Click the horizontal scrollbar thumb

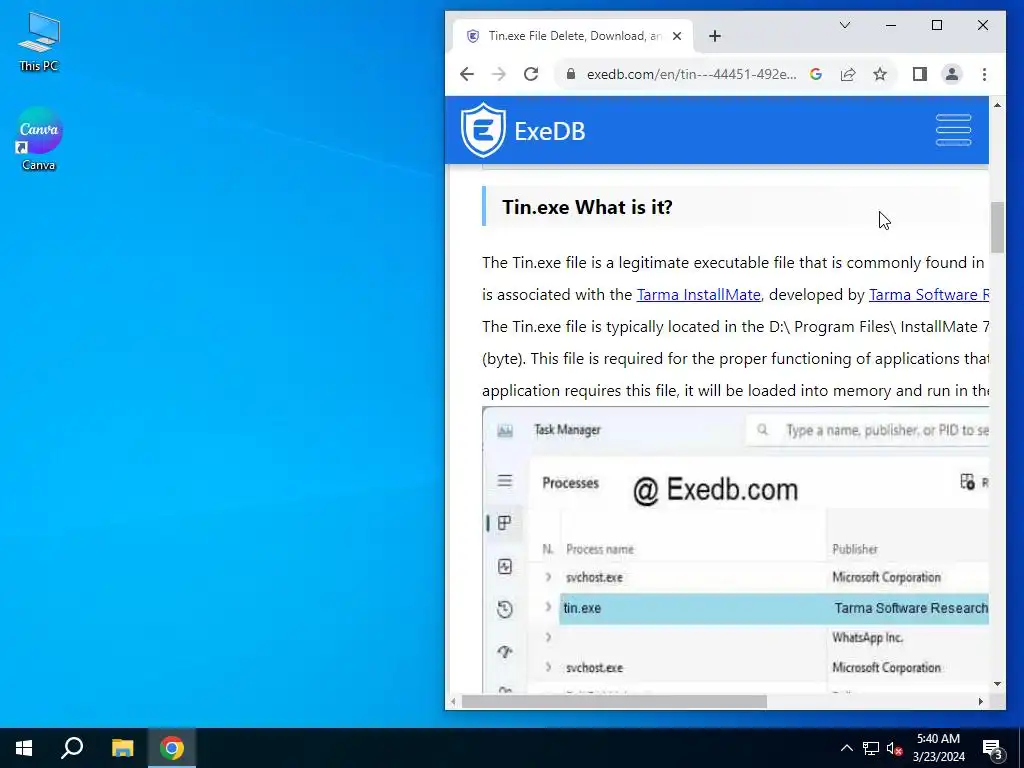coord(614,701)
